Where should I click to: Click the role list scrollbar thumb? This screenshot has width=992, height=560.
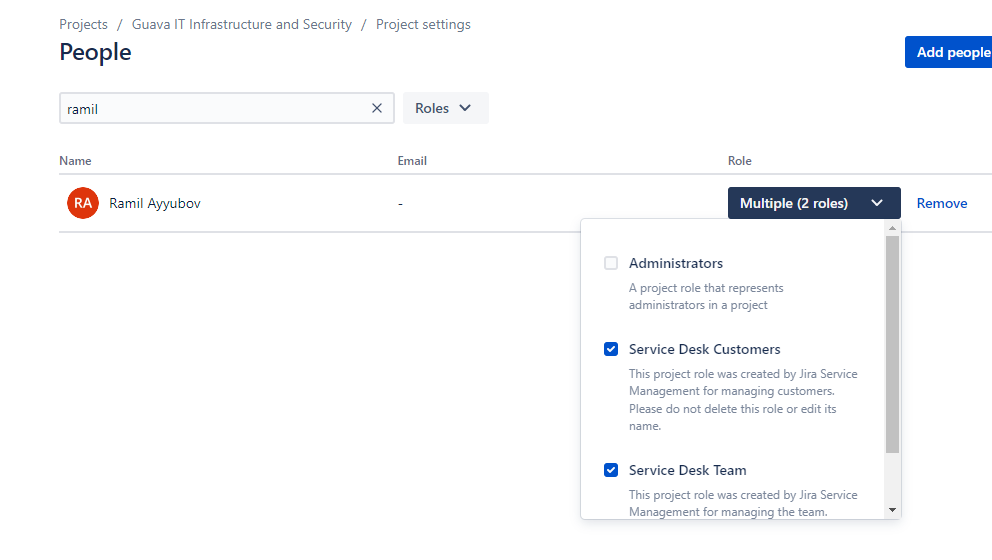892,344
